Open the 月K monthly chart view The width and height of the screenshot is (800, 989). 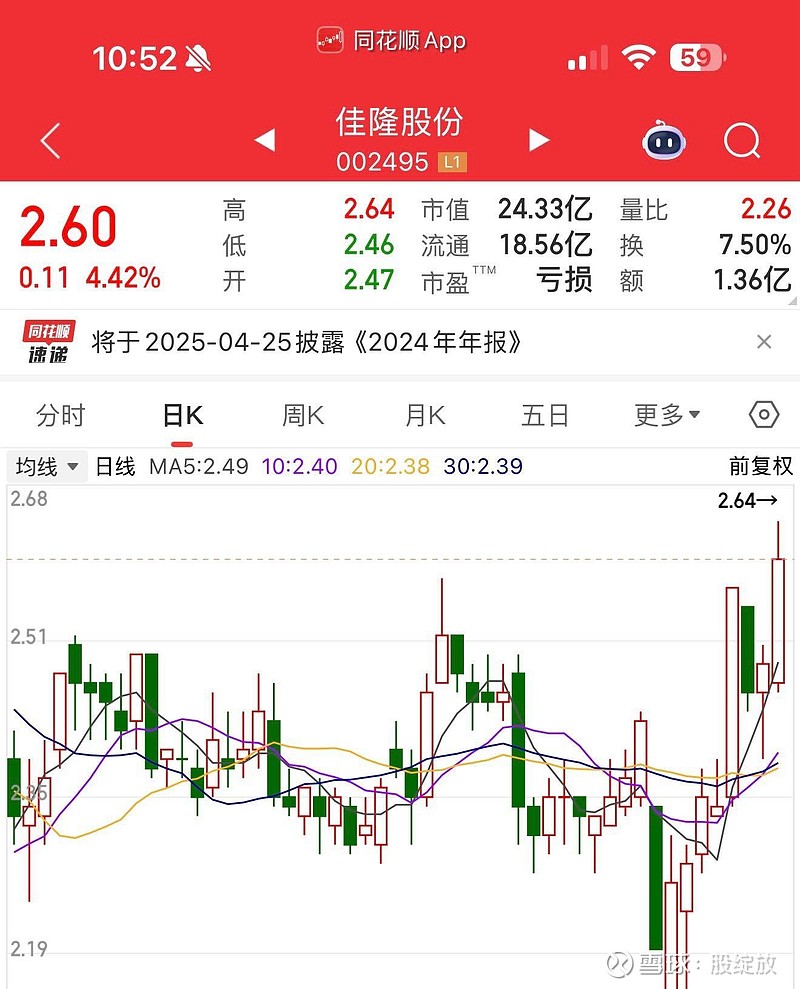423,414
